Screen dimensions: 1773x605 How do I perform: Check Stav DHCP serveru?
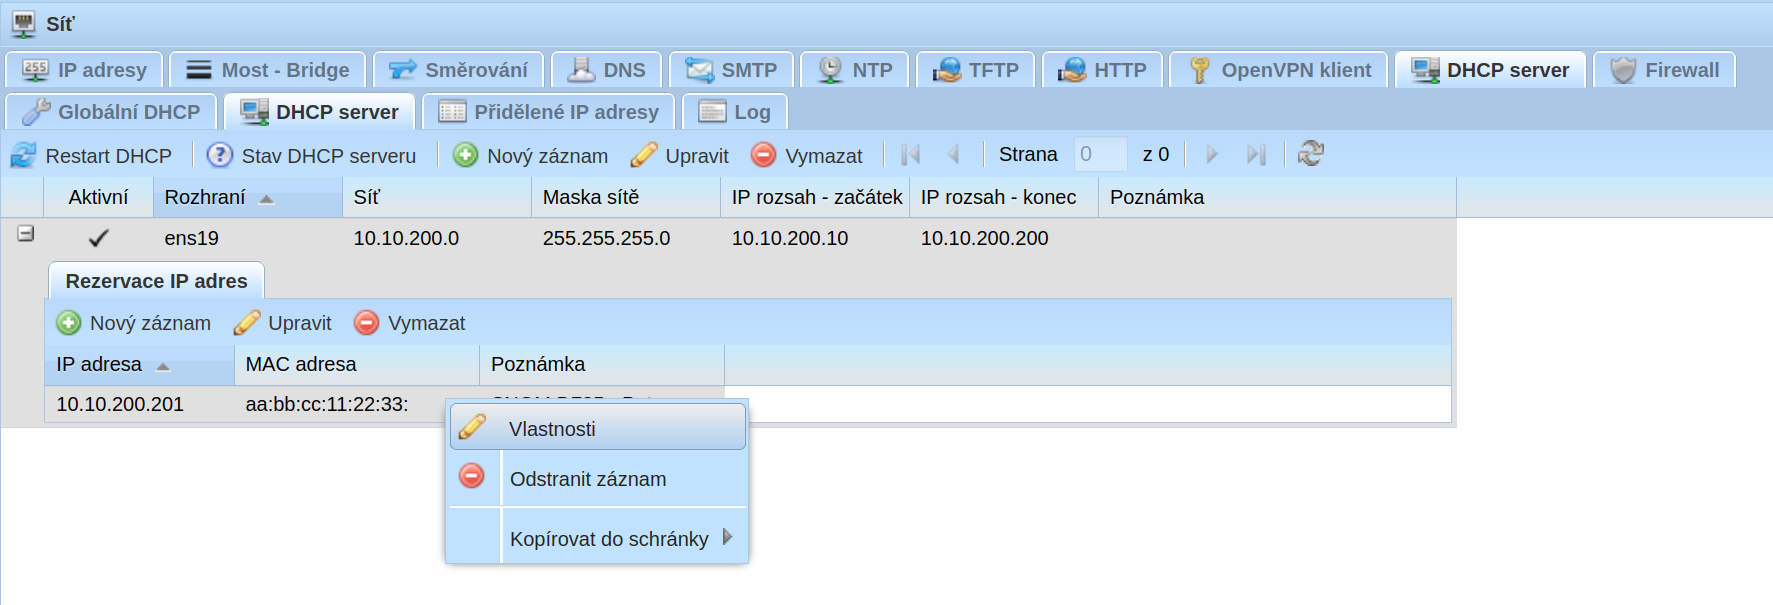(311, 155)
